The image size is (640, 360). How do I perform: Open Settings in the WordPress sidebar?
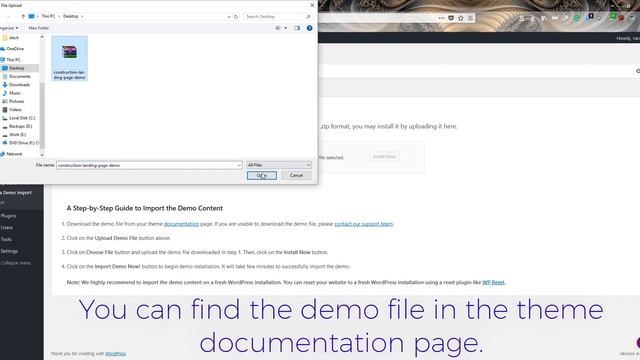click(9, 251)
